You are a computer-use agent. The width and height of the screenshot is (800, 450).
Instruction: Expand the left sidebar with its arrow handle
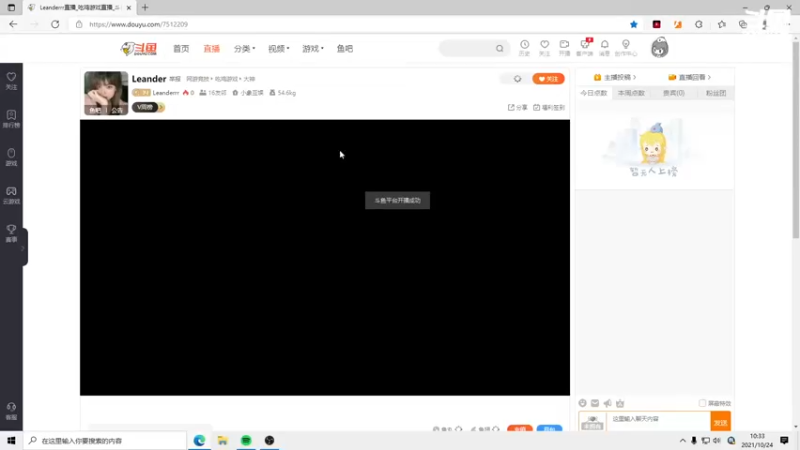click(23, 247)
